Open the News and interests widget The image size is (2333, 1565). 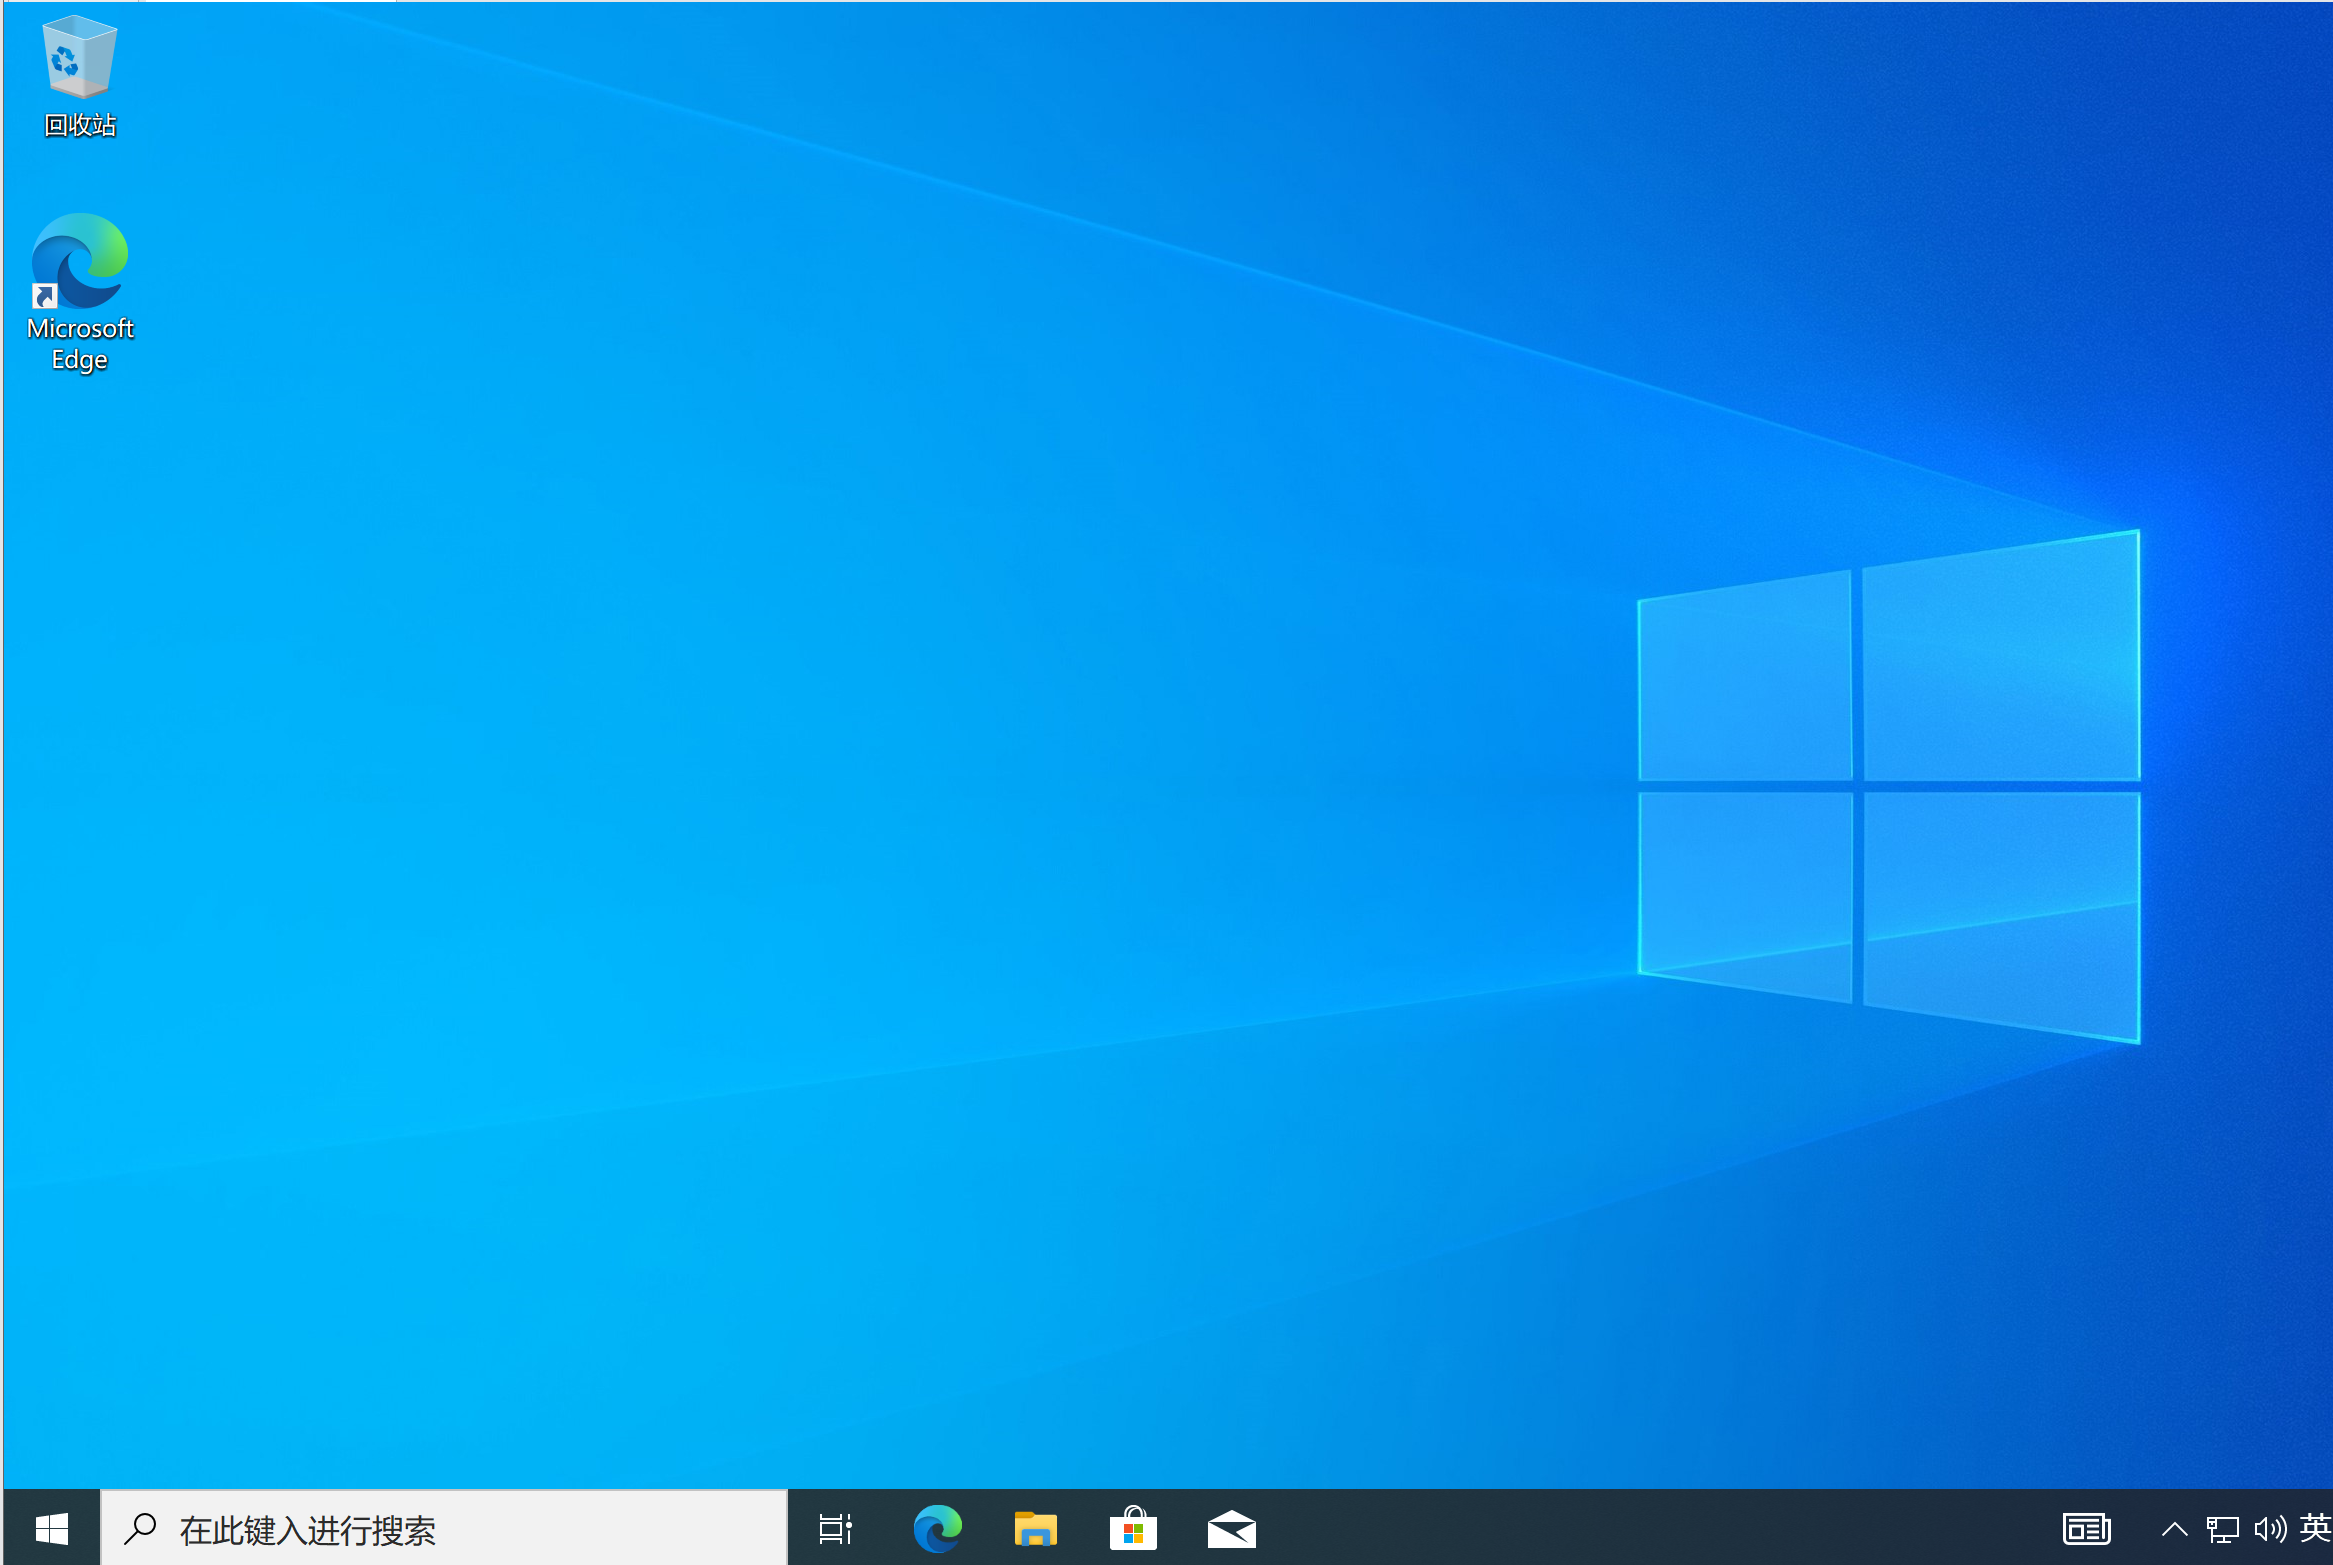click(2086, 1528)
